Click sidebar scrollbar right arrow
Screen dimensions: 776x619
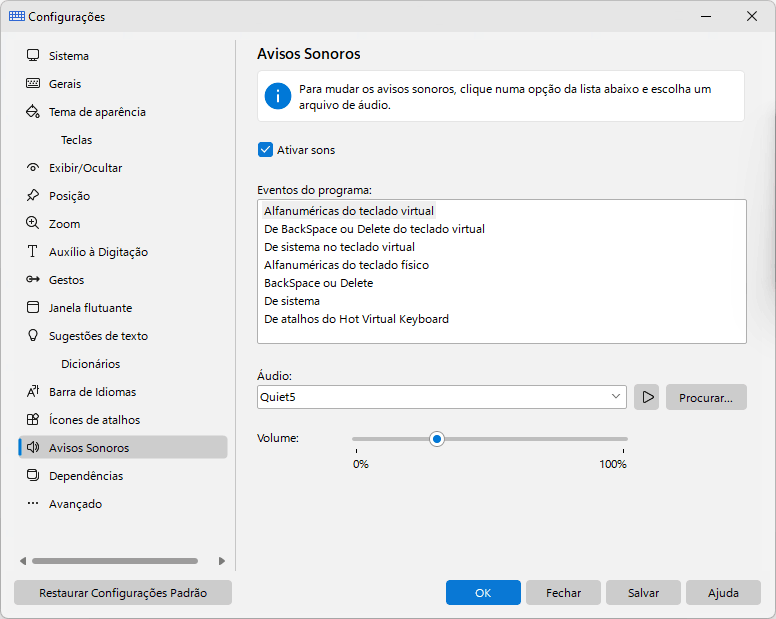222,561
